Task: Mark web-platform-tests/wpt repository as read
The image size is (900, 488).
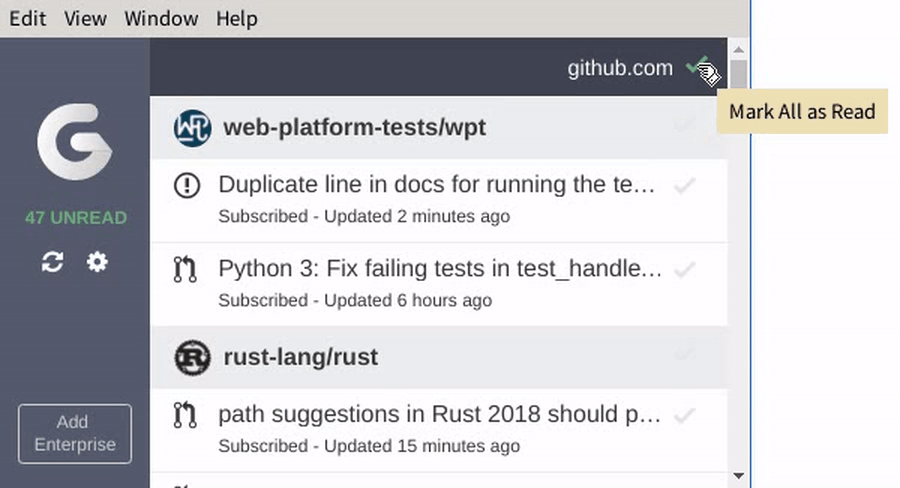Action: (685, 123)
